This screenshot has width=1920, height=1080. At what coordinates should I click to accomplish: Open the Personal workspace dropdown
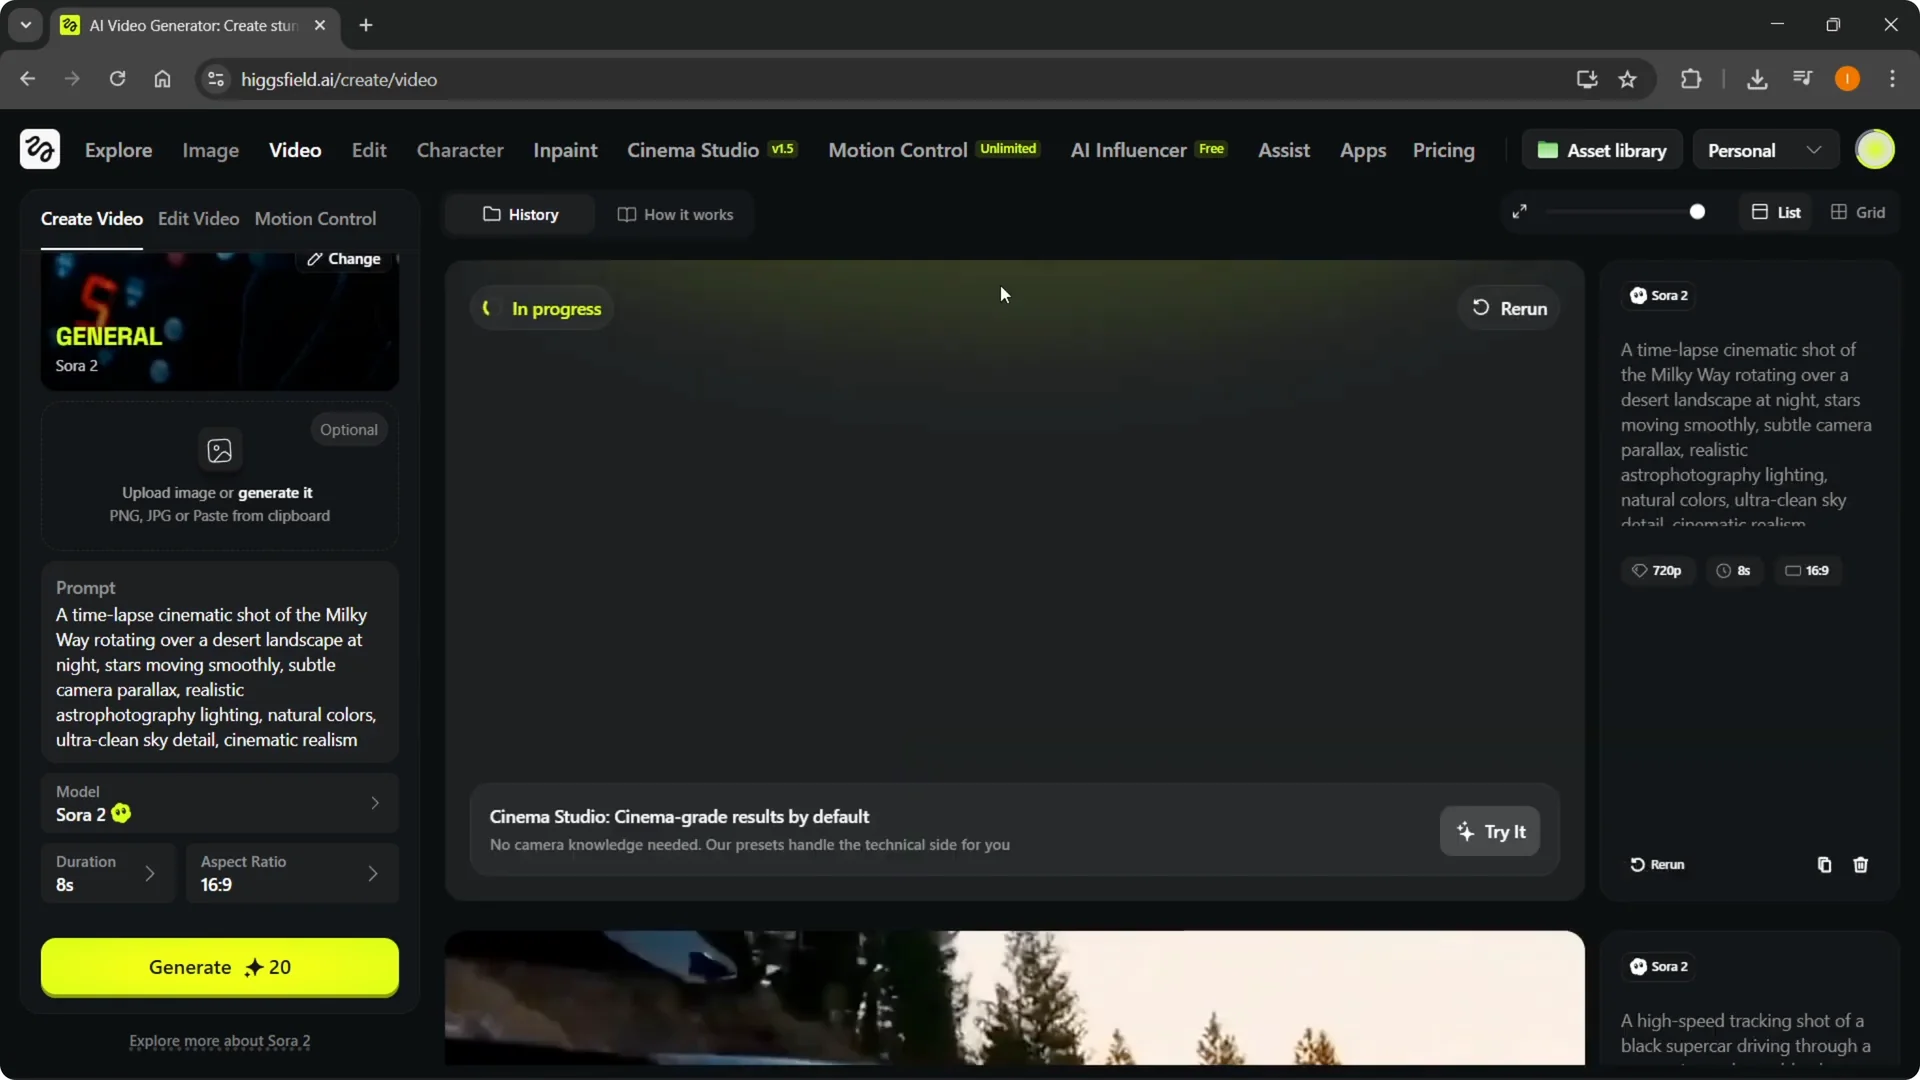tap(1763, 149)
